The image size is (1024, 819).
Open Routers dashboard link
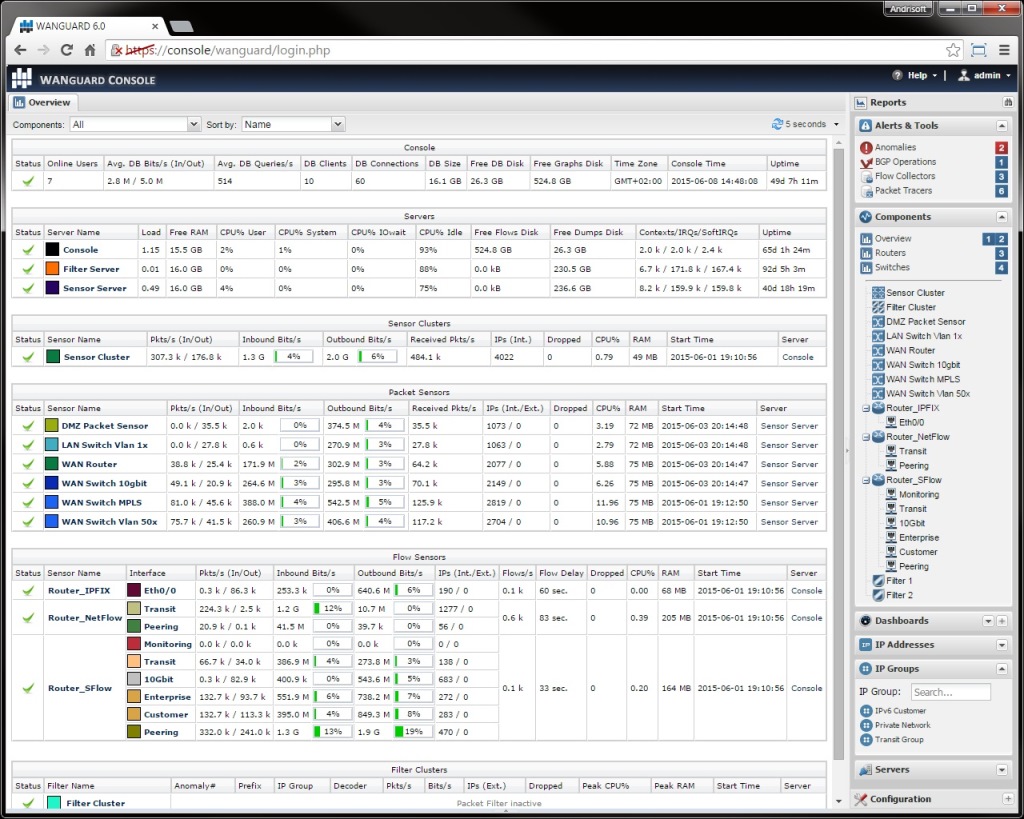click(890, 253)
